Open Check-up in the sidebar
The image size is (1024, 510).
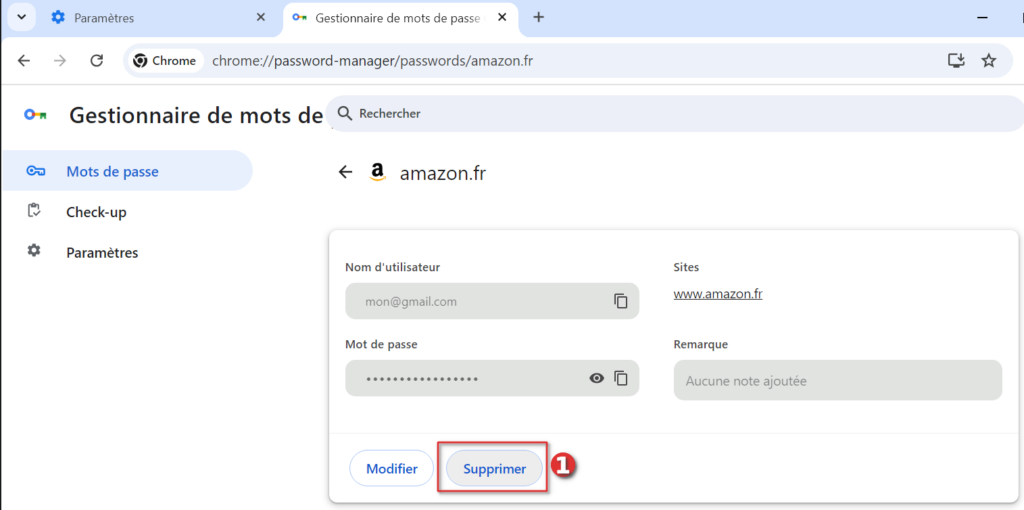click(96, 212)
